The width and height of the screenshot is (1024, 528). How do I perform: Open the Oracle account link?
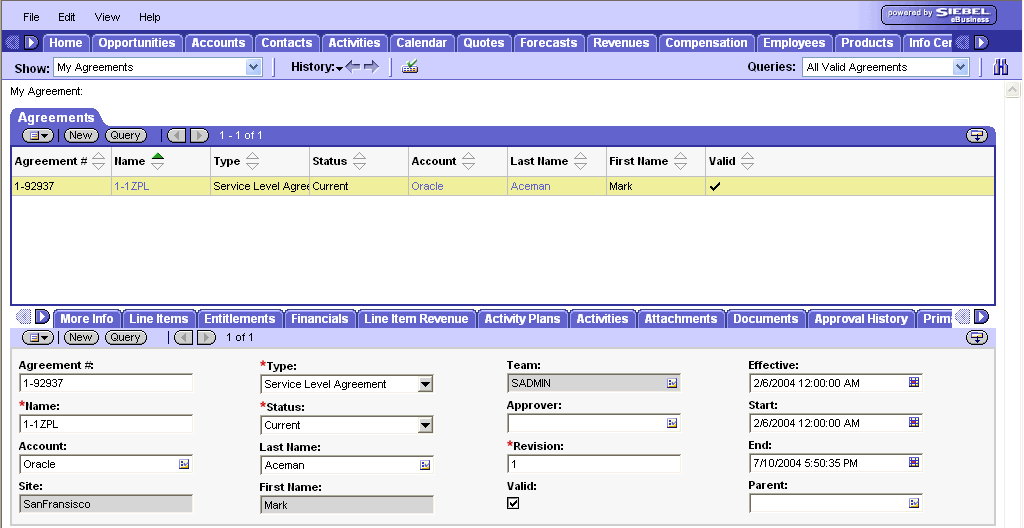tap(427, 186)
